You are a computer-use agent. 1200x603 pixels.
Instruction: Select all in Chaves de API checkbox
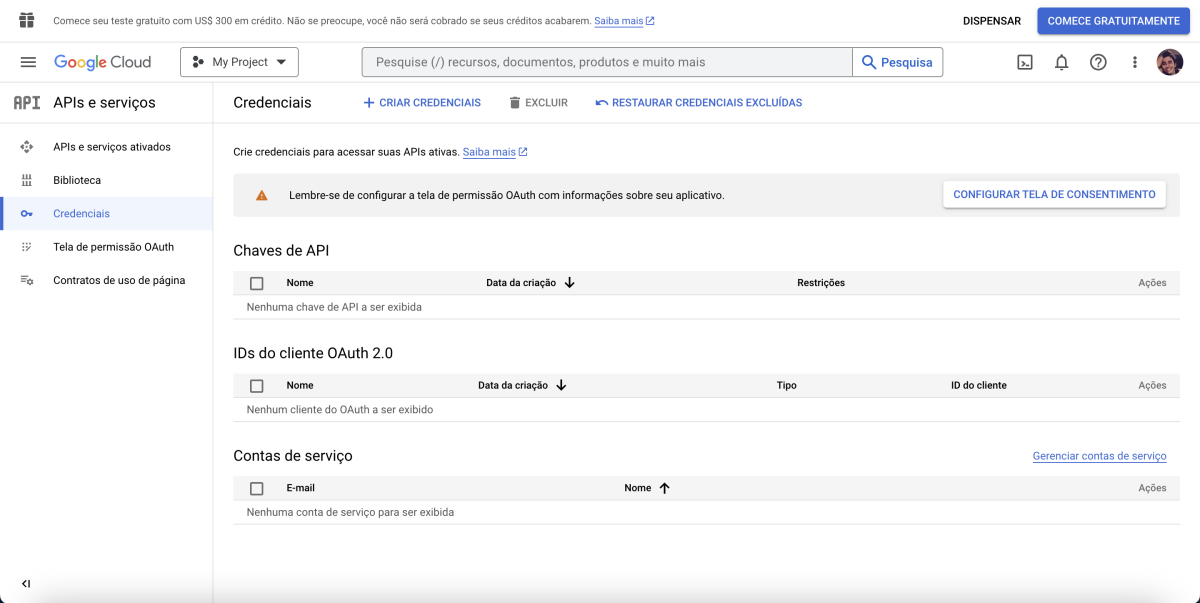coord(257,283)
